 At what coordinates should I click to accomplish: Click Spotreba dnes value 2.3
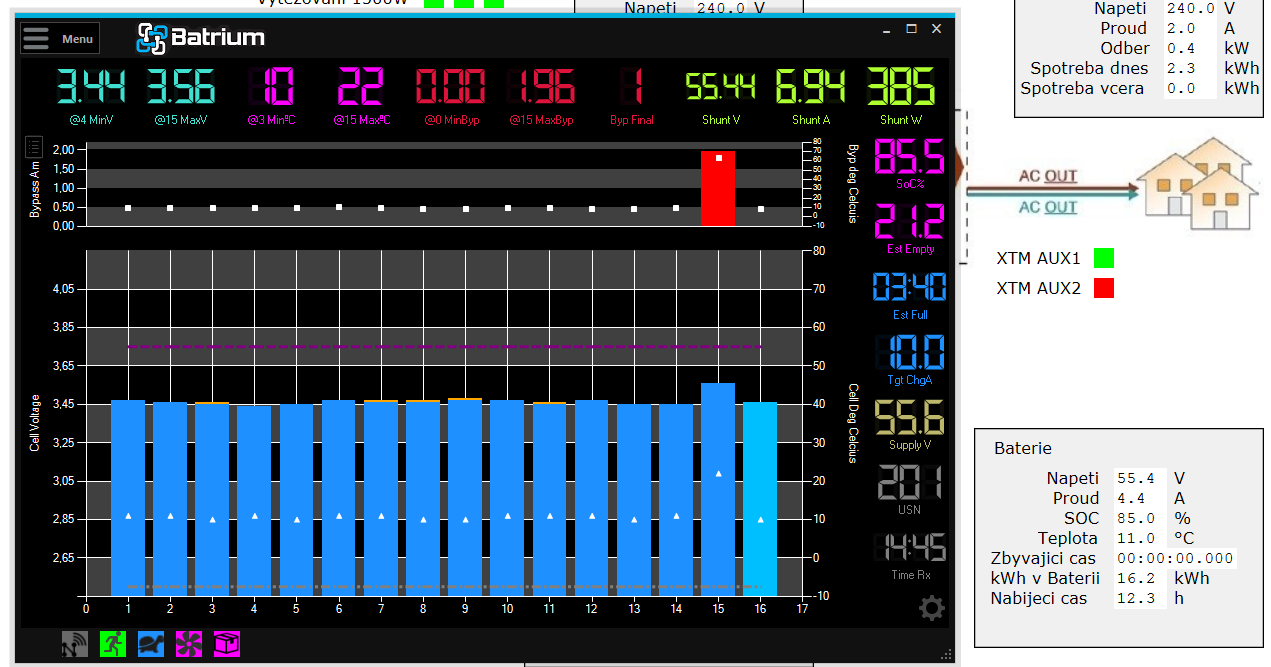pyautogui.click(x=1190, y=68)
